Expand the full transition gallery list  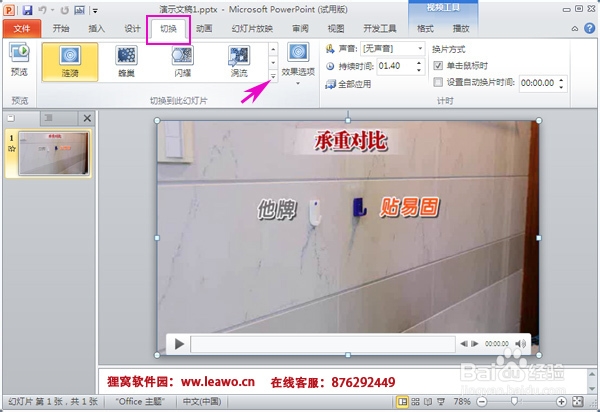click(273, 76)
